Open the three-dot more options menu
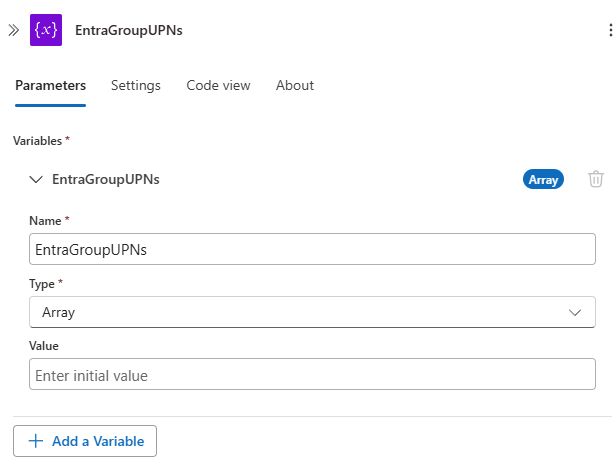 (610, 30)
